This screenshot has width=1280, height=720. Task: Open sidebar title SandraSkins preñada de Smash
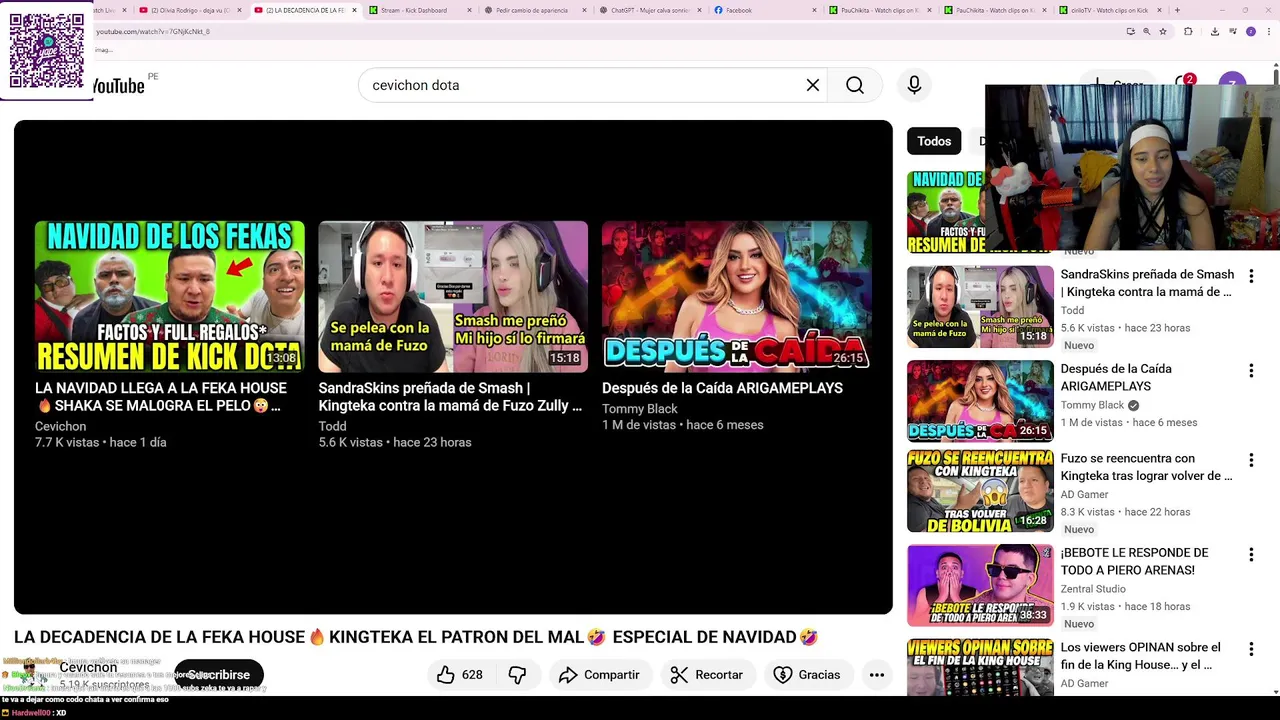point(1147,283)
